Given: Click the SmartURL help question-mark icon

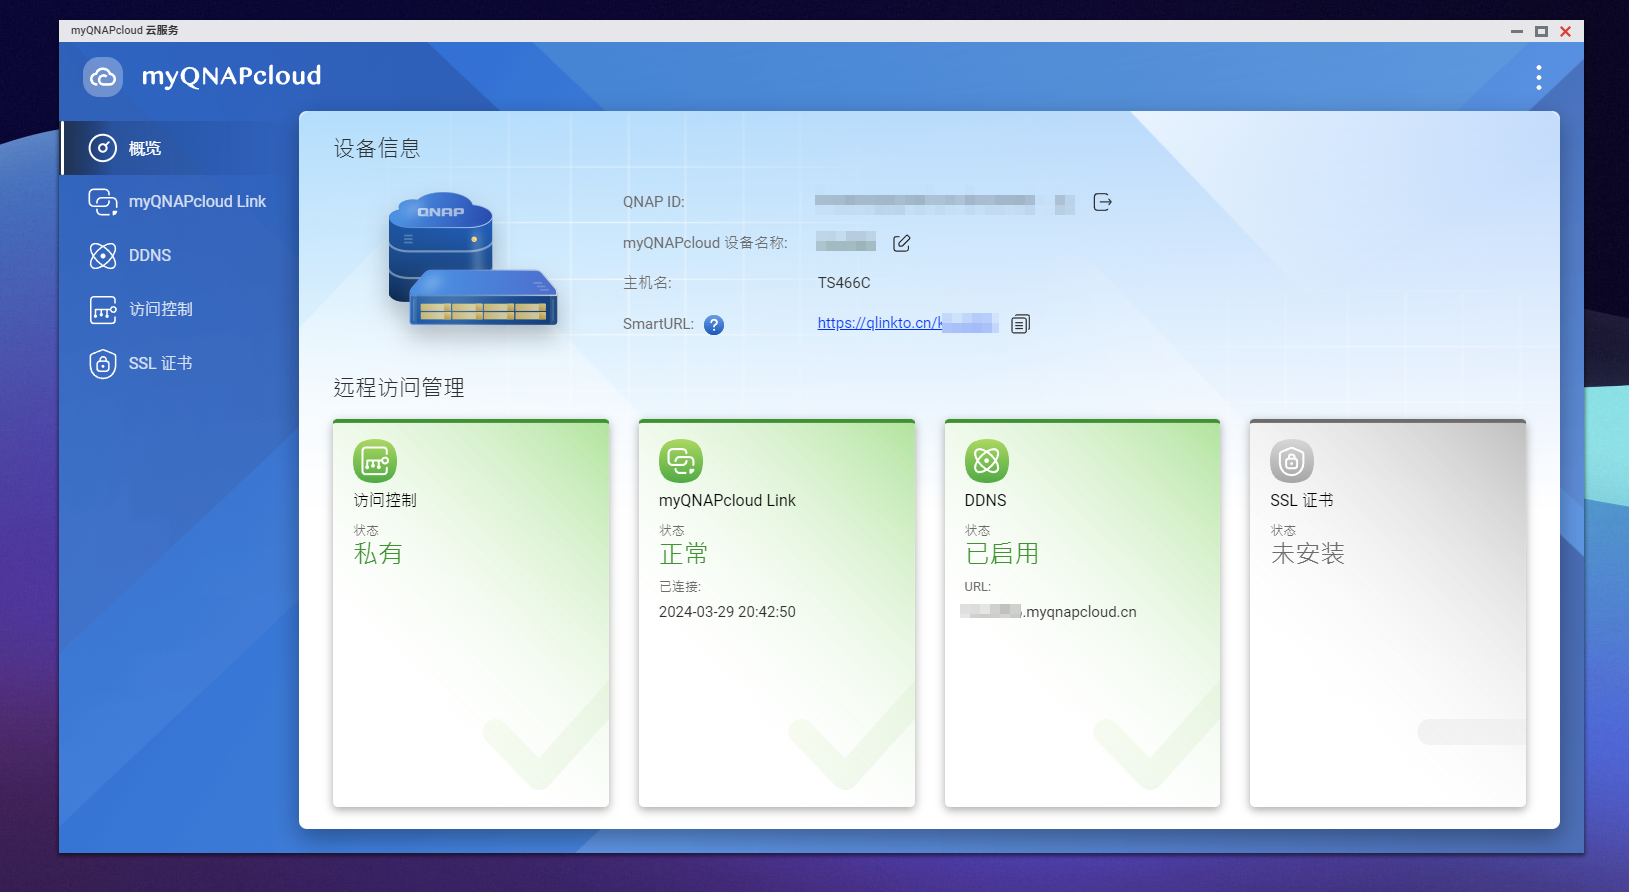Looking at the screenshot, I should tap(714, 325).
